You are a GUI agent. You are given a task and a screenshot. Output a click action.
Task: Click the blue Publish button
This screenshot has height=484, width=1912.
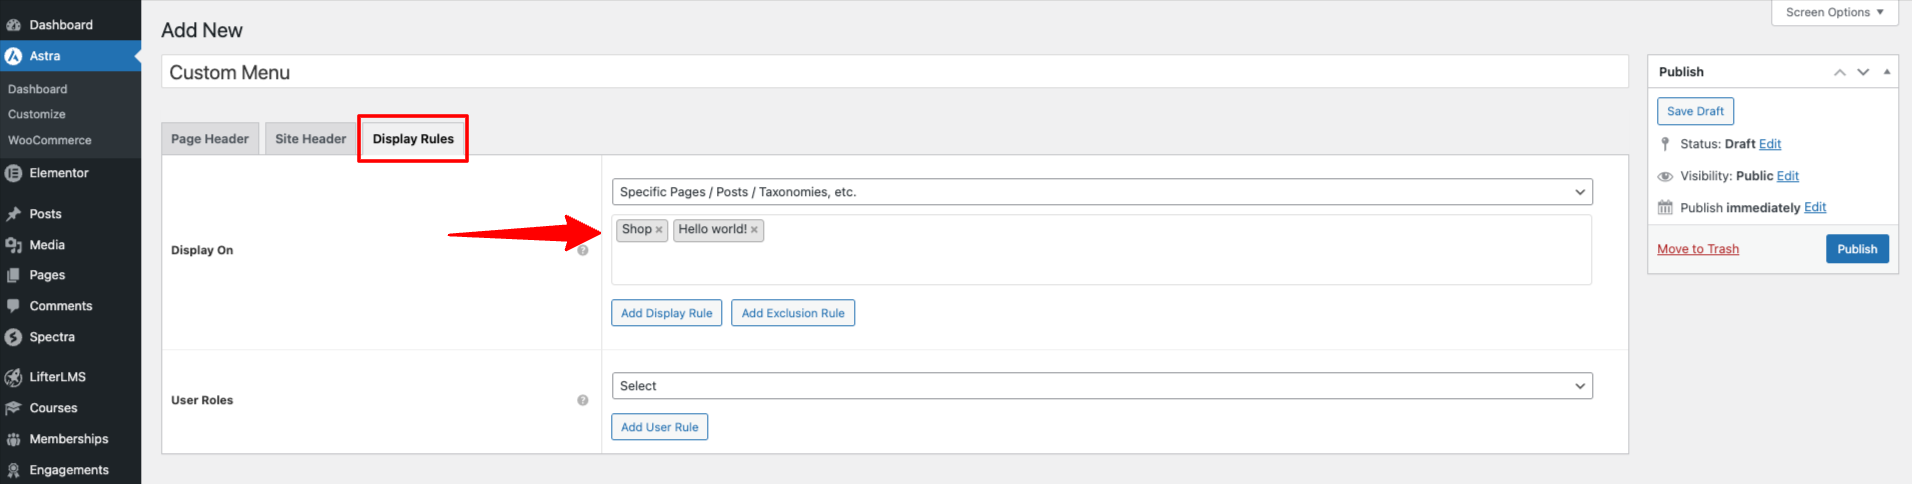1856,249
